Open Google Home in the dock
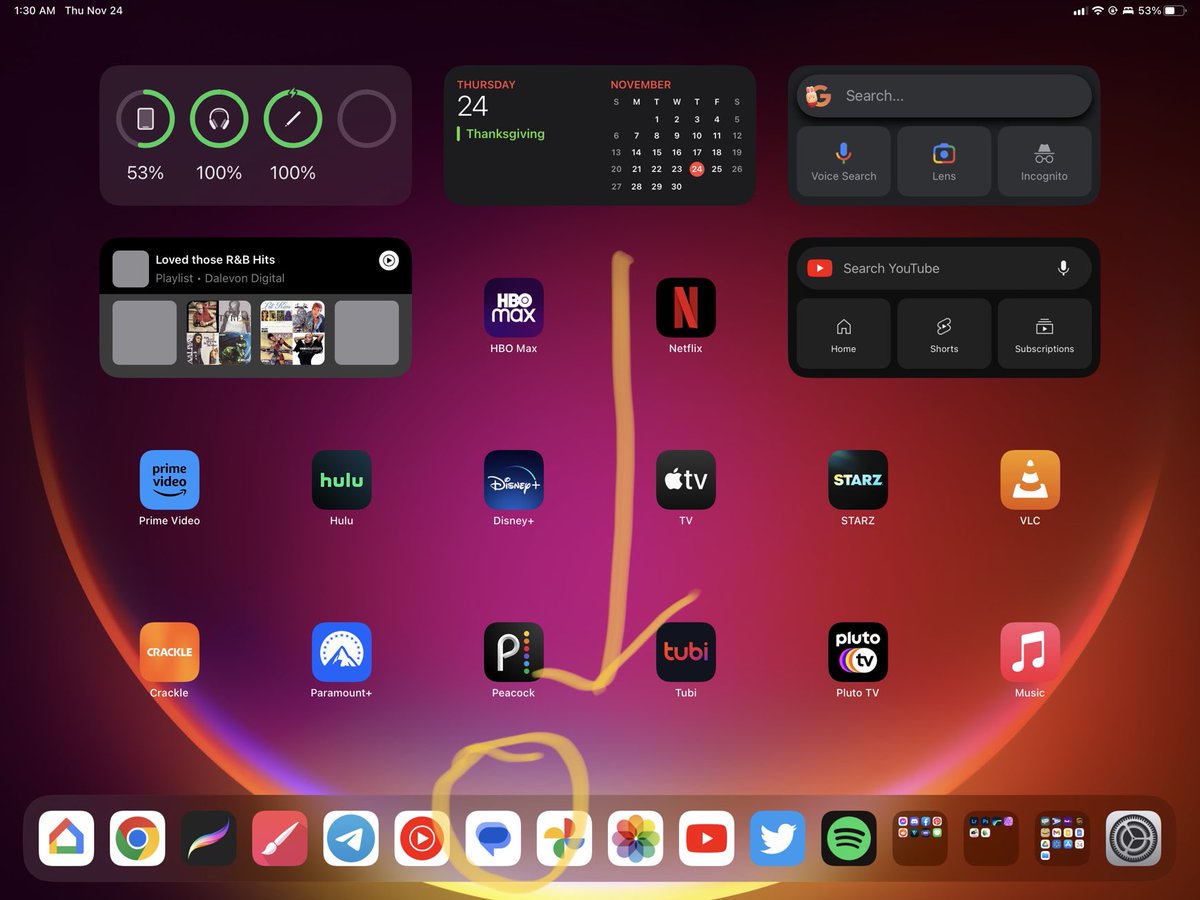The height and width of the screenshot is (900, 1200). (x=66, y=838)
